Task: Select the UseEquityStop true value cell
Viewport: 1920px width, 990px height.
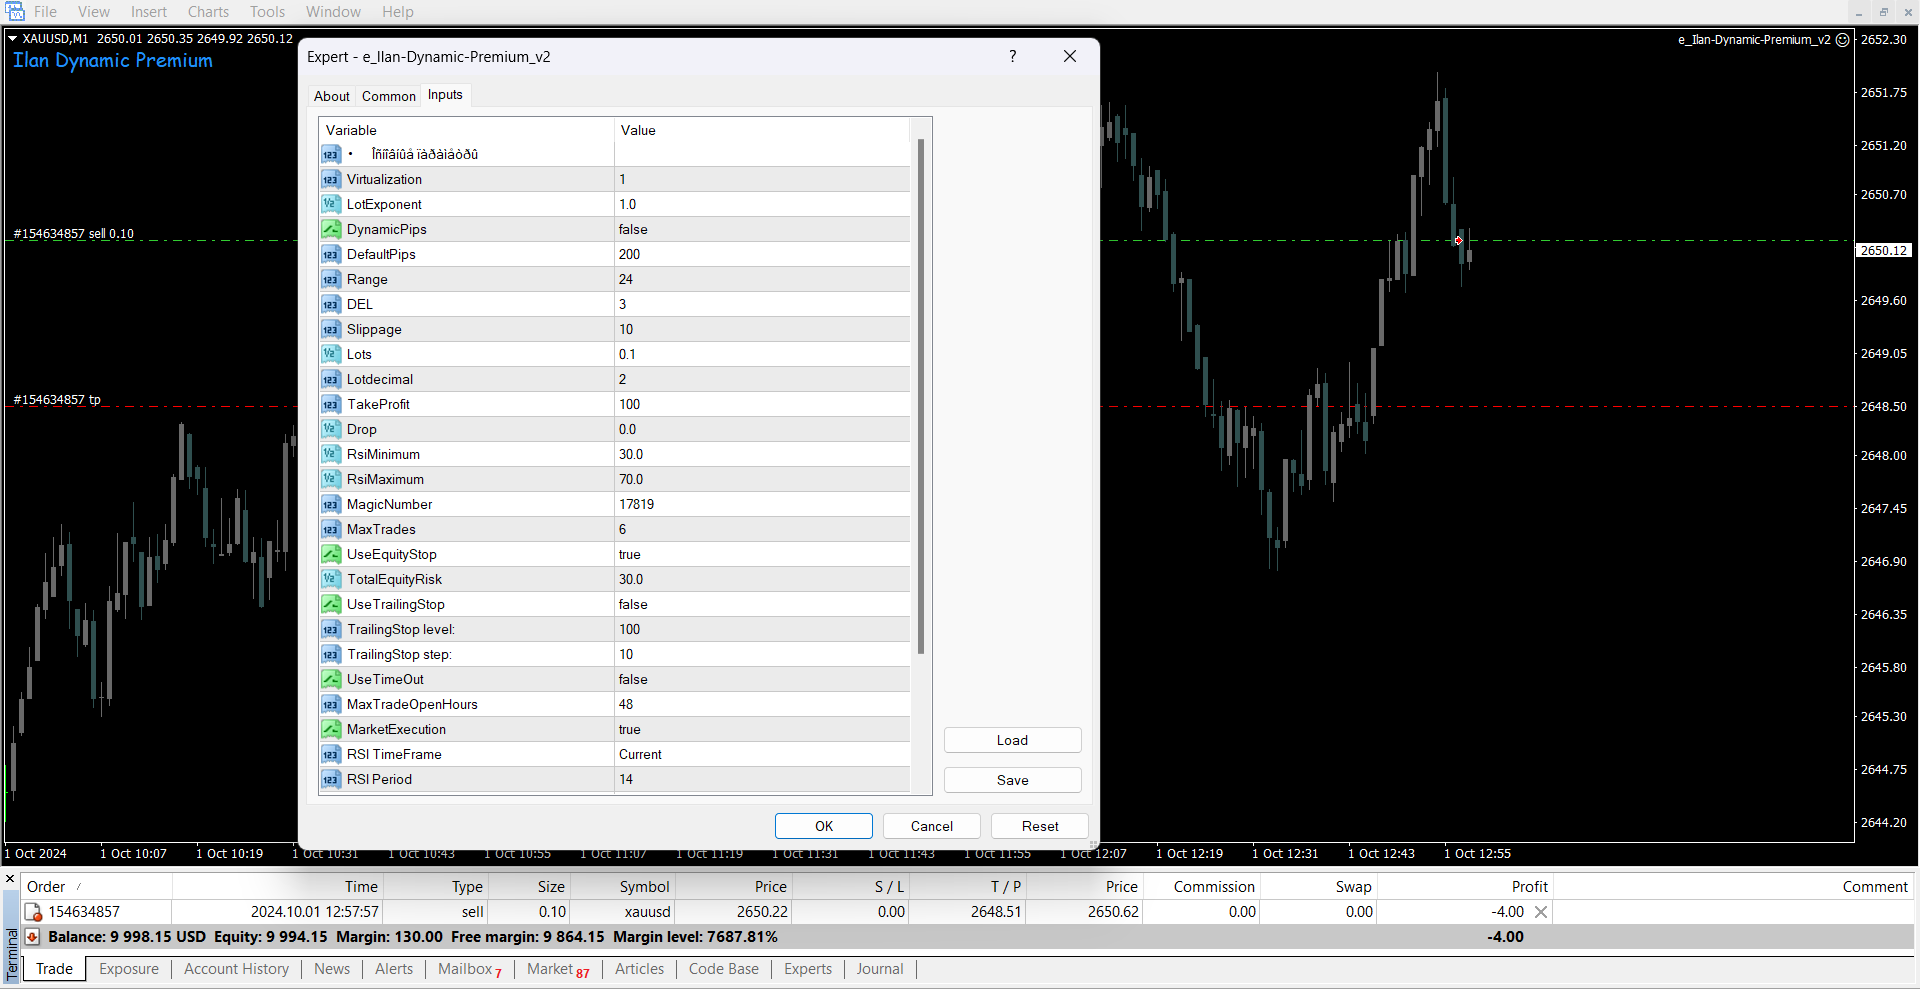Action: (x=762, y=555)
